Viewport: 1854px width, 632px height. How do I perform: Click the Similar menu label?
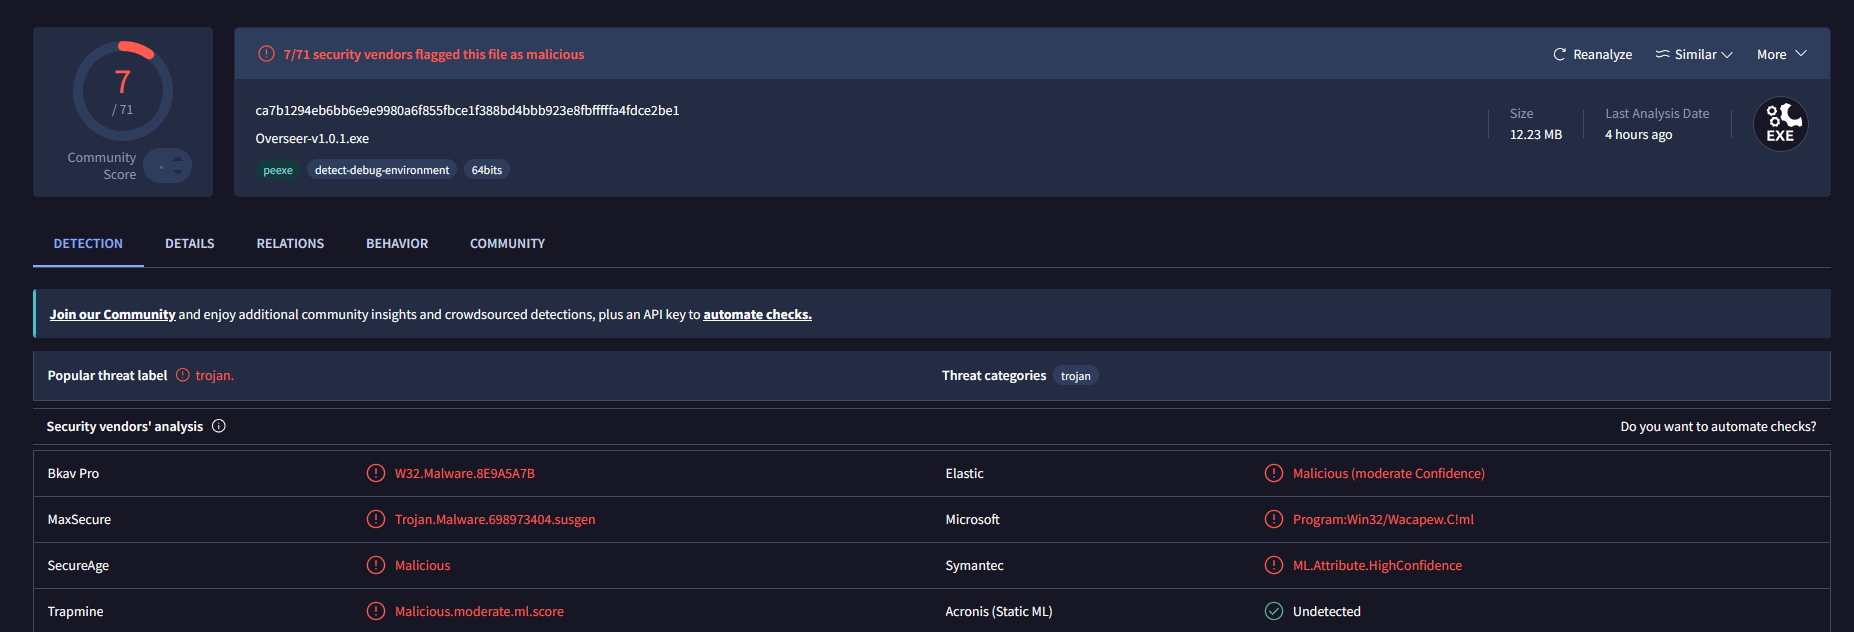tap(1696, 54)
